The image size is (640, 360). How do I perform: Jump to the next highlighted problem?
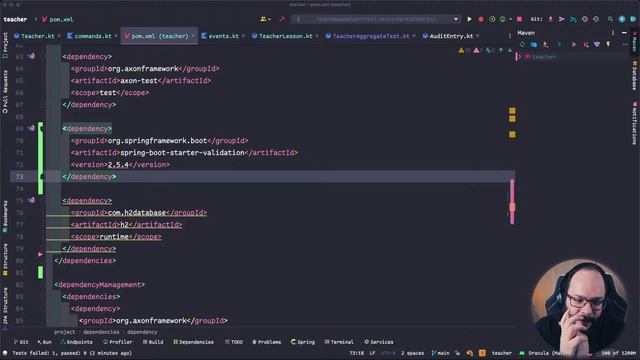510,51
